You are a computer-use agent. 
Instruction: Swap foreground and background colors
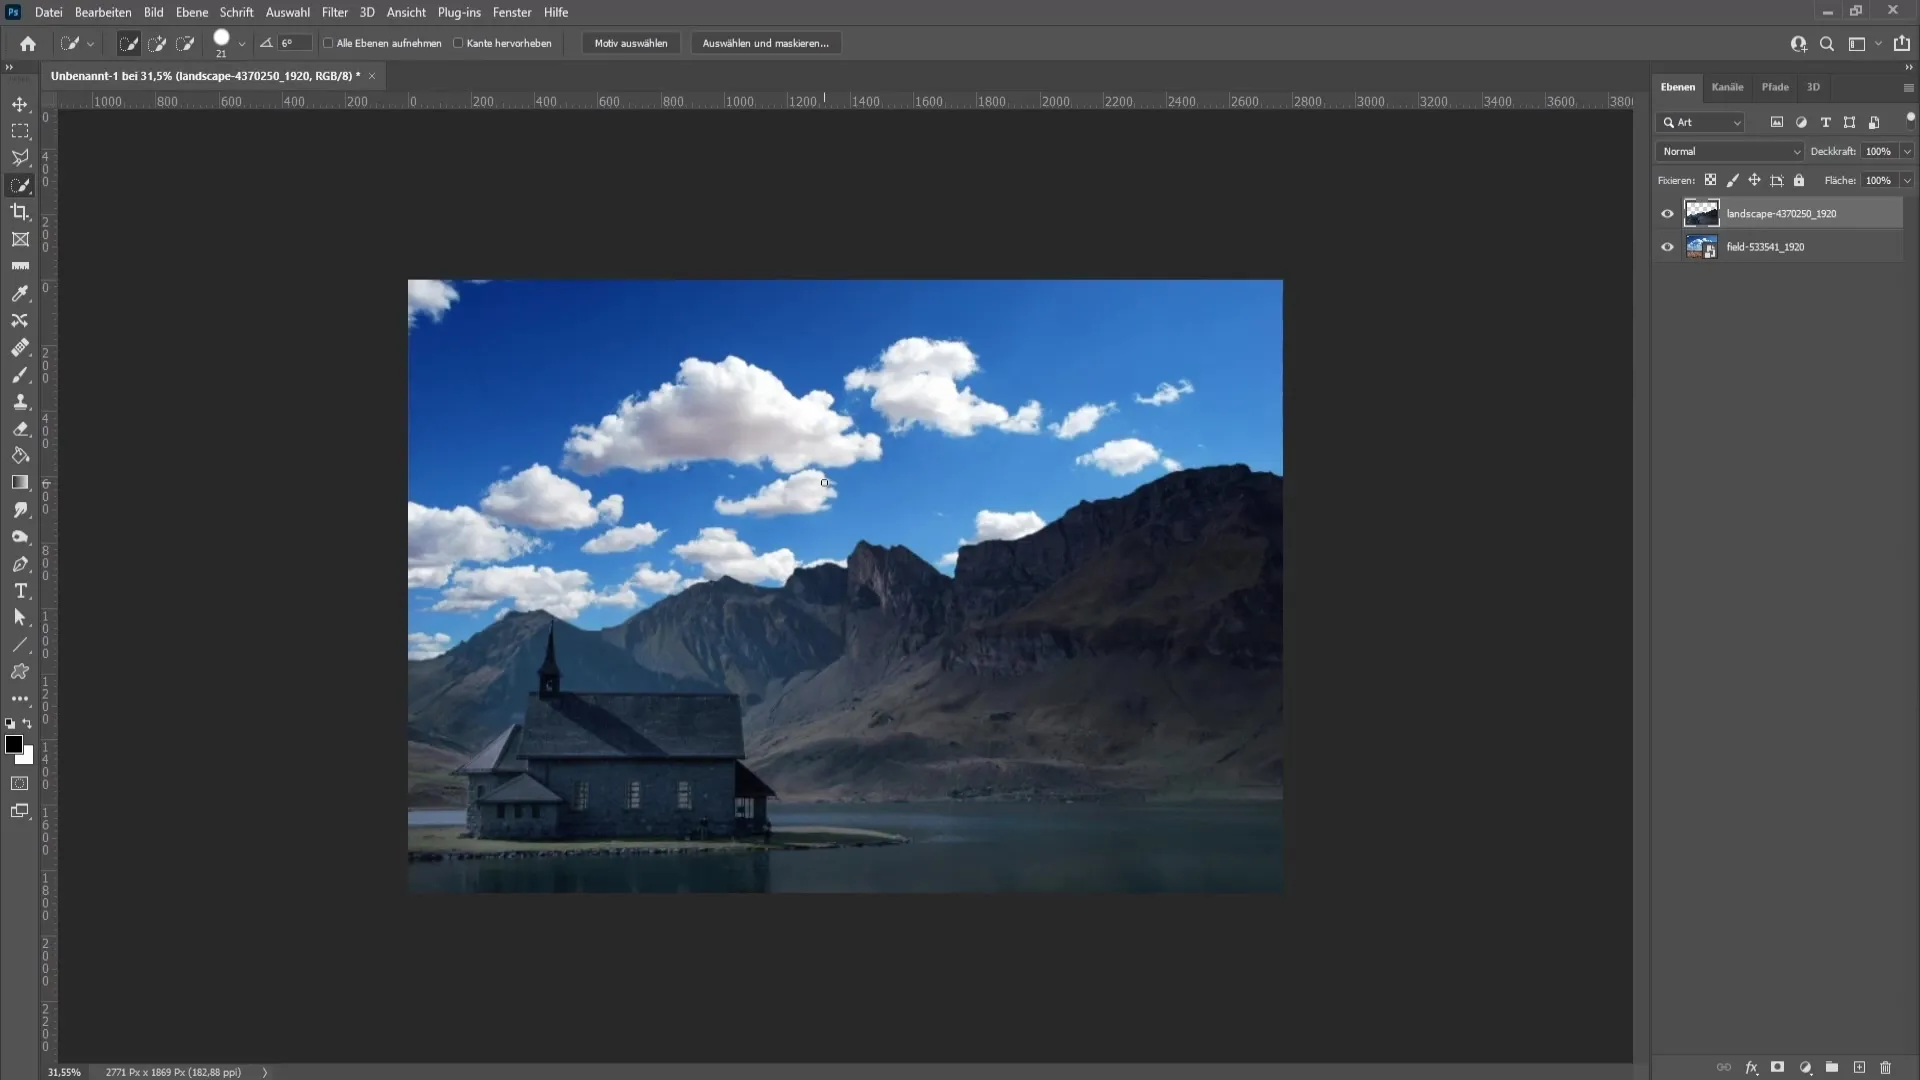coord(28,723)
